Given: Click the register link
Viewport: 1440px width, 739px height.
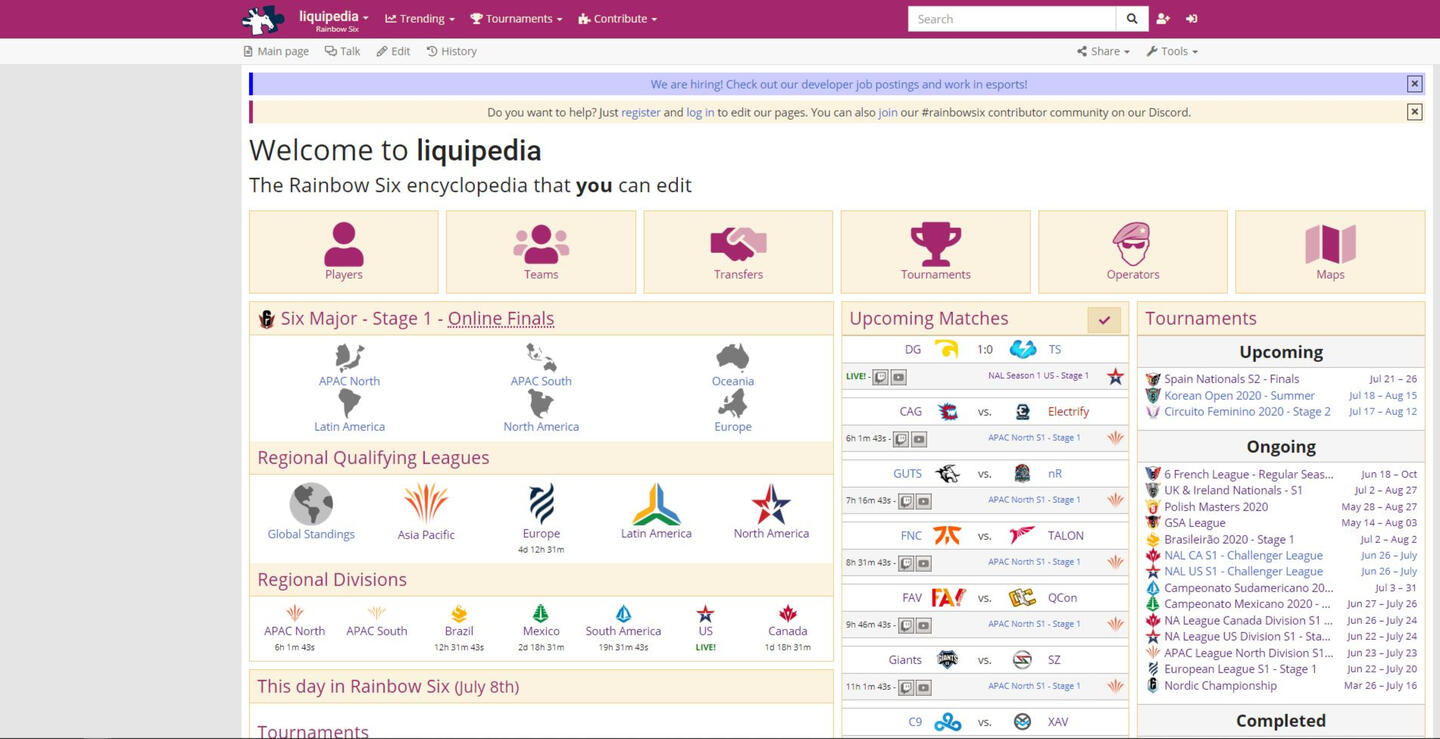Looking at the screenshot, I should coord(640,112).
